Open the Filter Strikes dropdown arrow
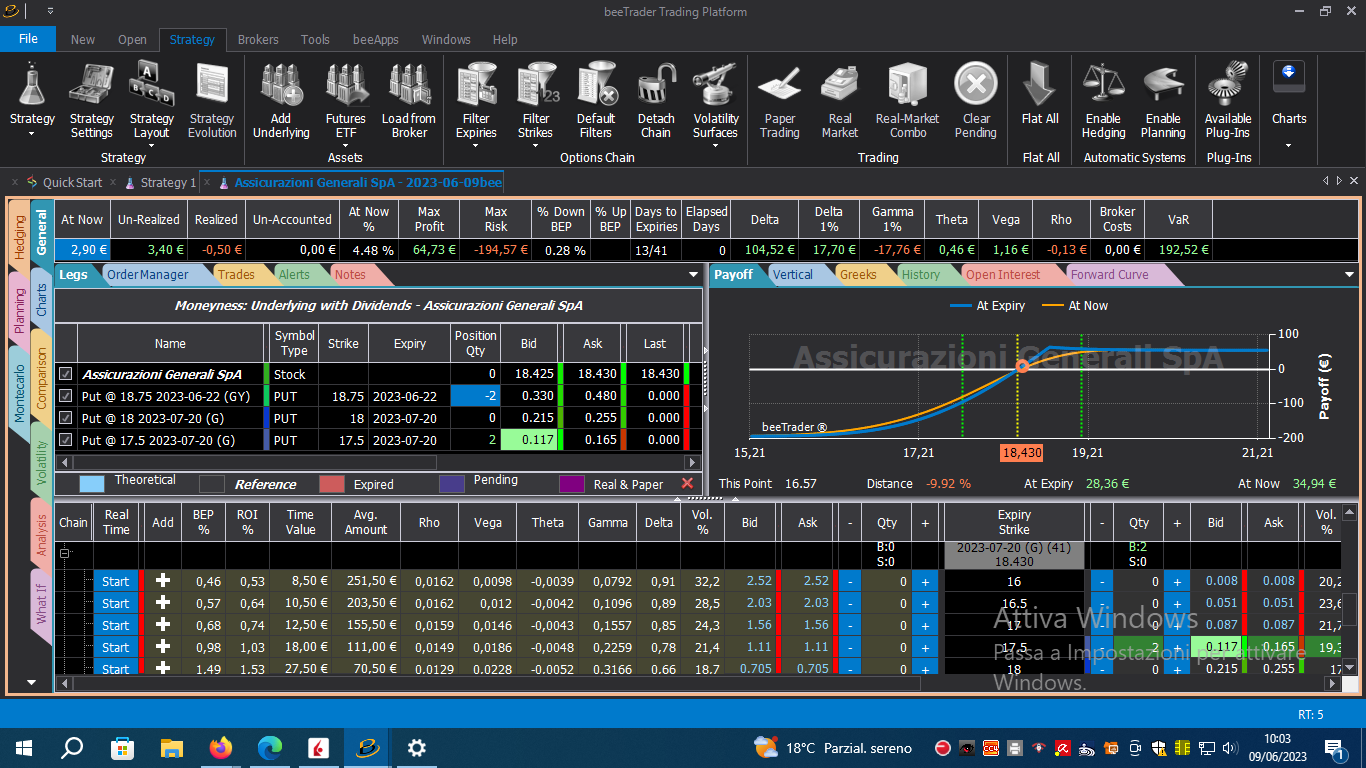The width and height of the screenshot is (1366, 768). coord(535,146)
